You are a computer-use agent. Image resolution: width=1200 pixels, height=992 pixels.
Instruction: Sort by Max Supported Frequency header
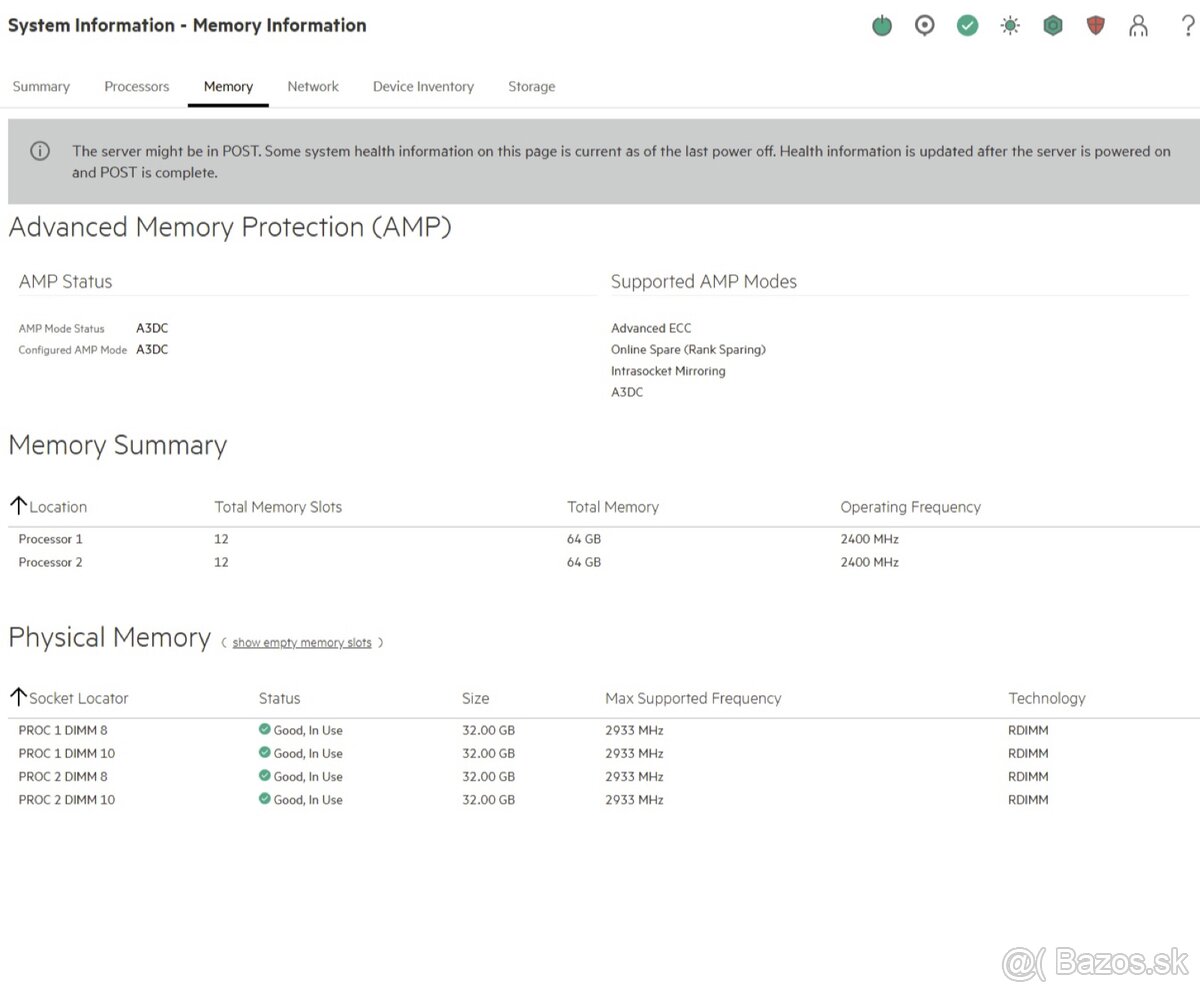click(x=693, y=698)
